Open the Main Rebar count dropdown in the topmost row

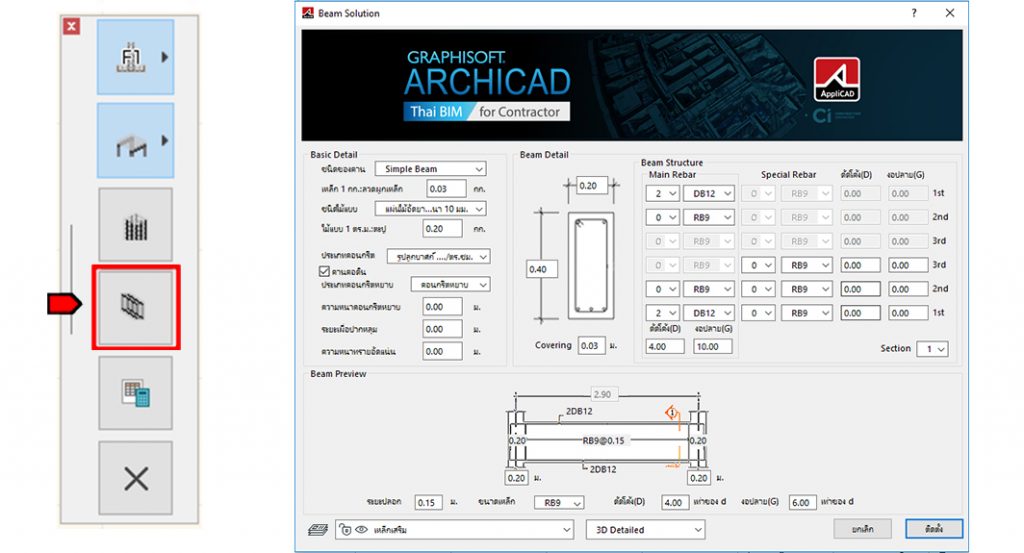(x=662, y=194)
